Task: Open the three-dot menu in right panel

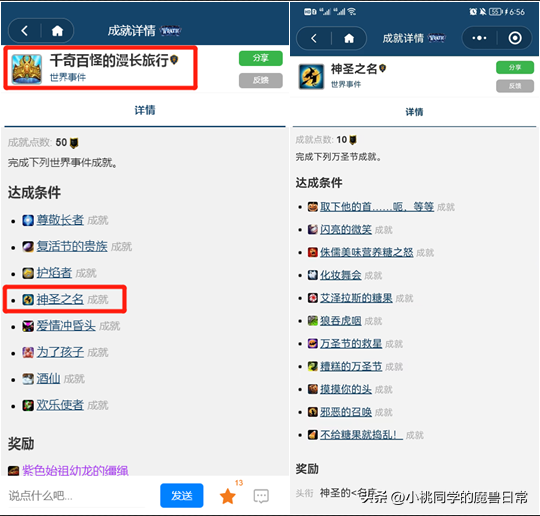Action: point(479,38)
